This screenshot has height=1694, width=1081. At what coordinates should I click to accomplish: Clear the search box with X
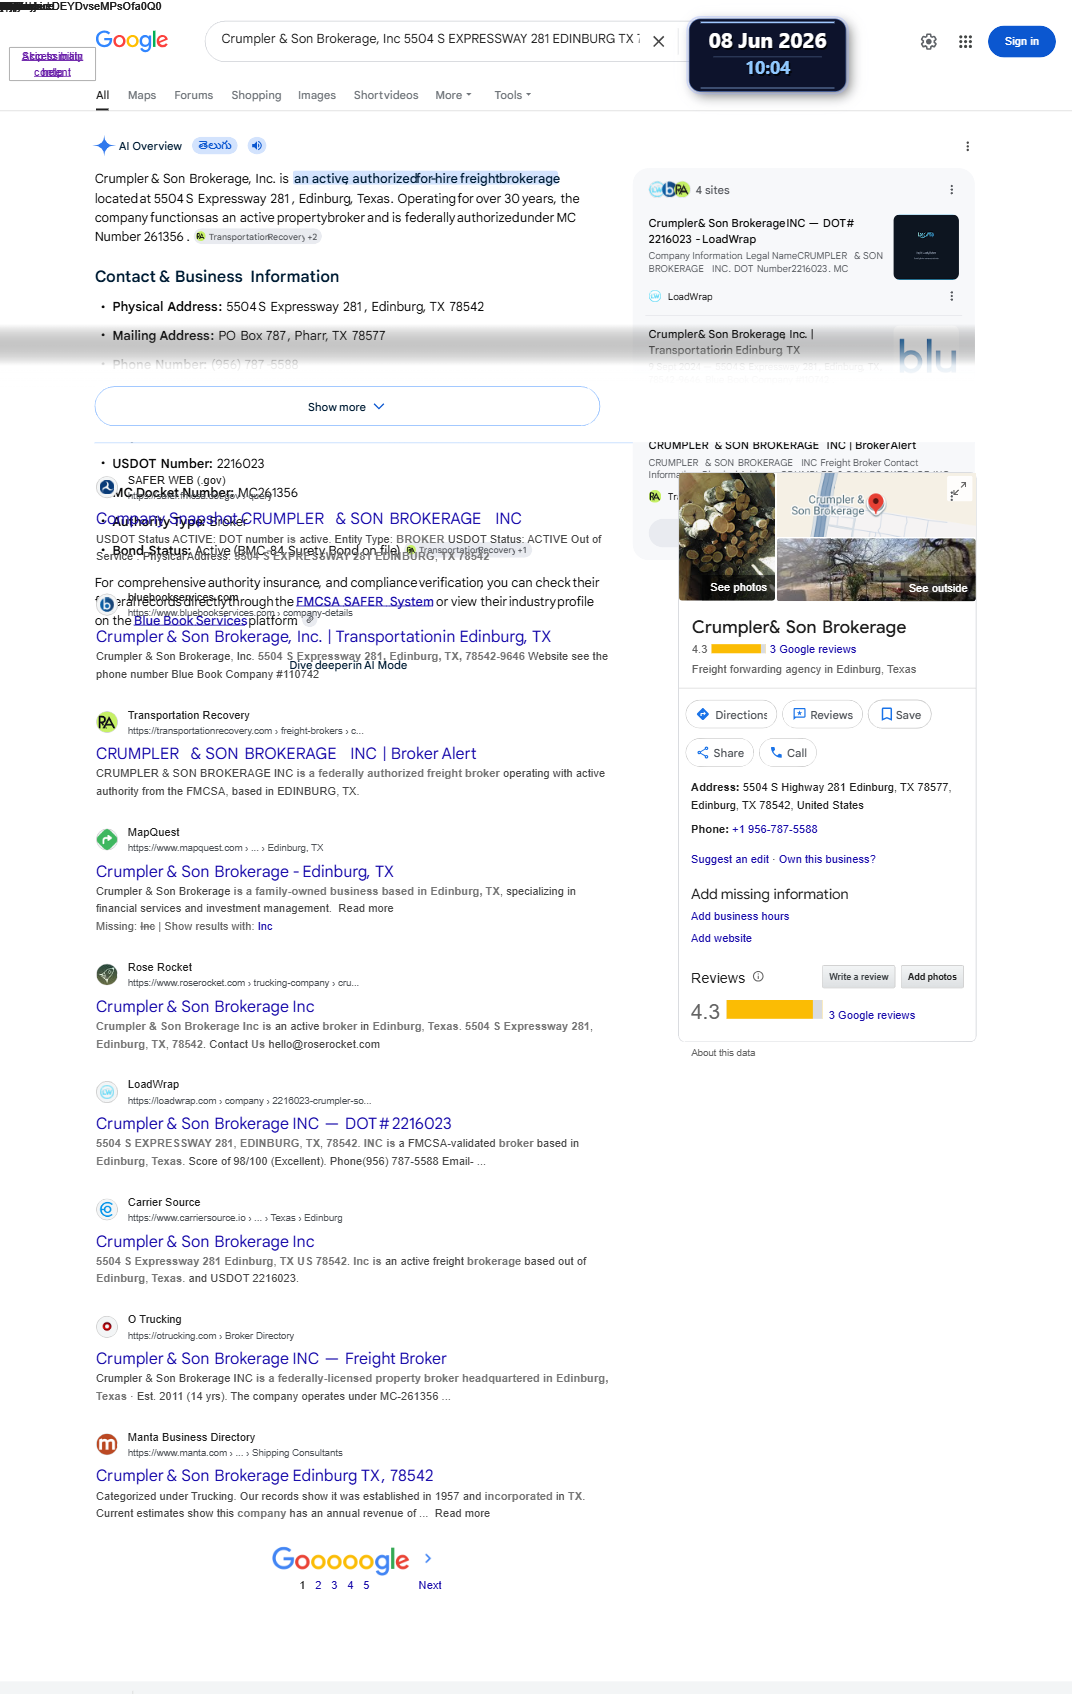pos(658,41)
